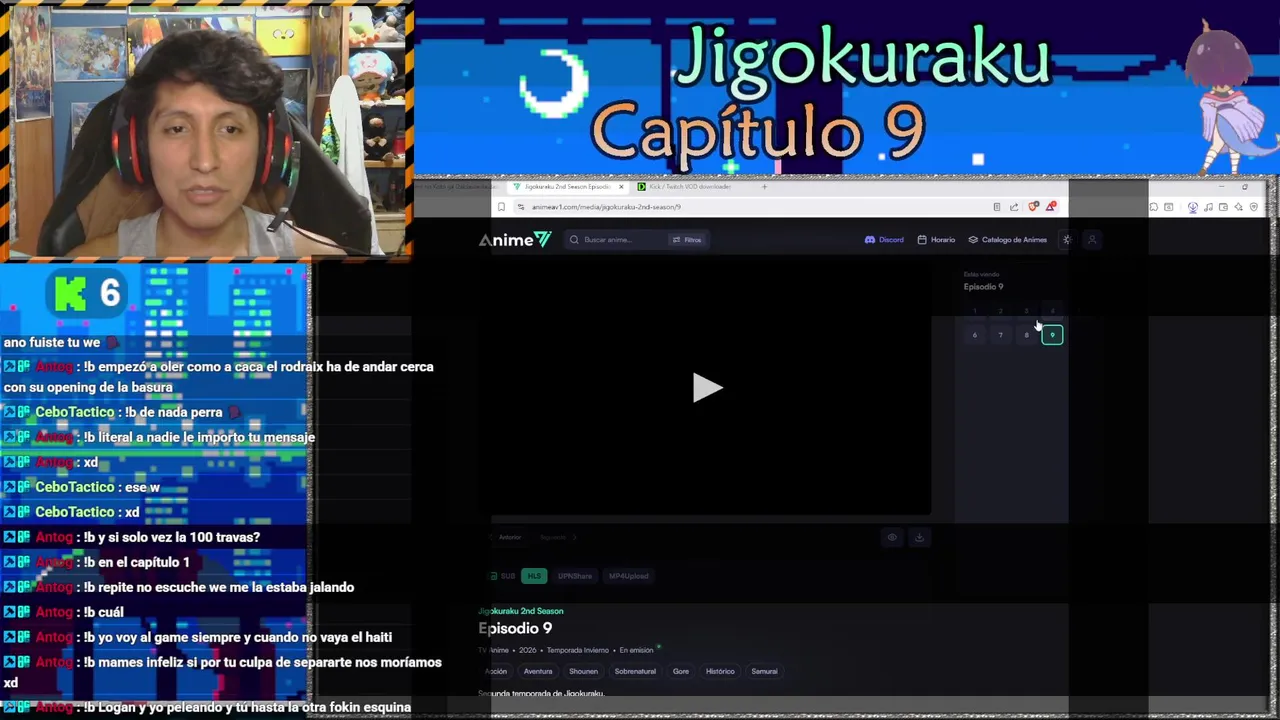Close the Jigokuraku browser tab
1280x720 pixels.
click(x=621, y=187)
